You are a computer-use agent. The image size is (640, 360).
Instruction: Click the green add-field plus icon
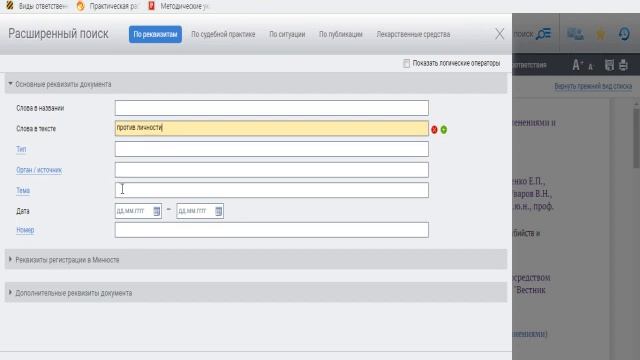click(444, 130)
